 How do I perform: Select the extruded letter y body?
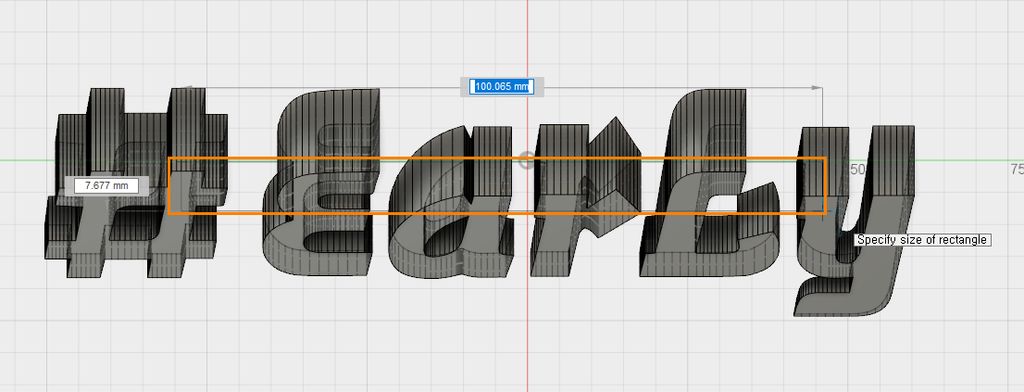coord(856,222)
